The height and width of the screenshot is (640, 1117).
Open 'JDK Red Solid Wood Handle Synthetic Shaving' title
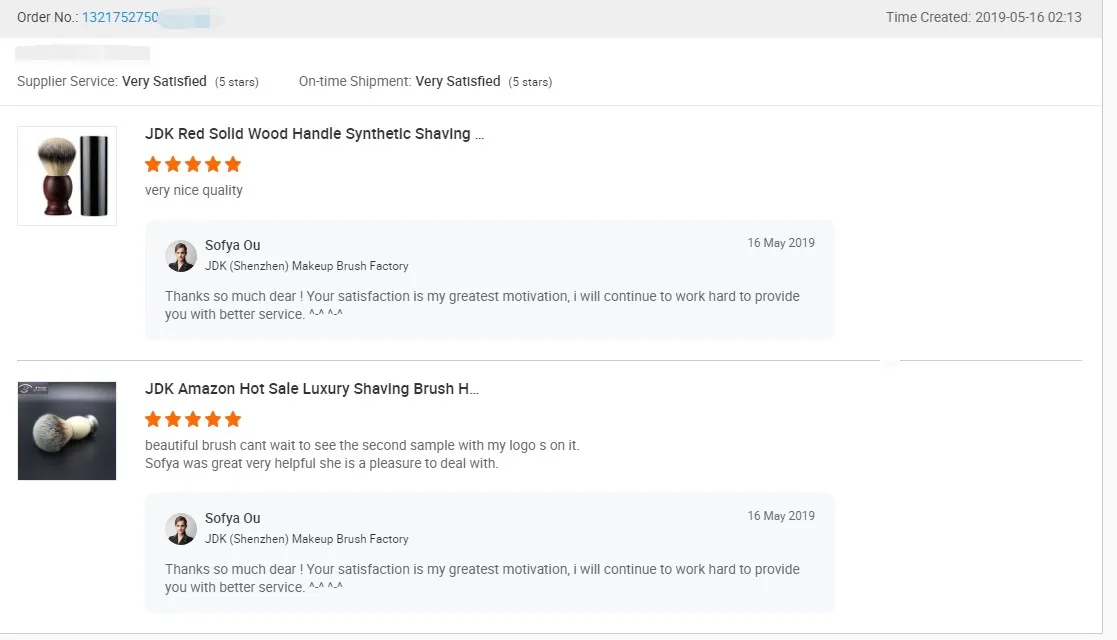click(314, 134)
